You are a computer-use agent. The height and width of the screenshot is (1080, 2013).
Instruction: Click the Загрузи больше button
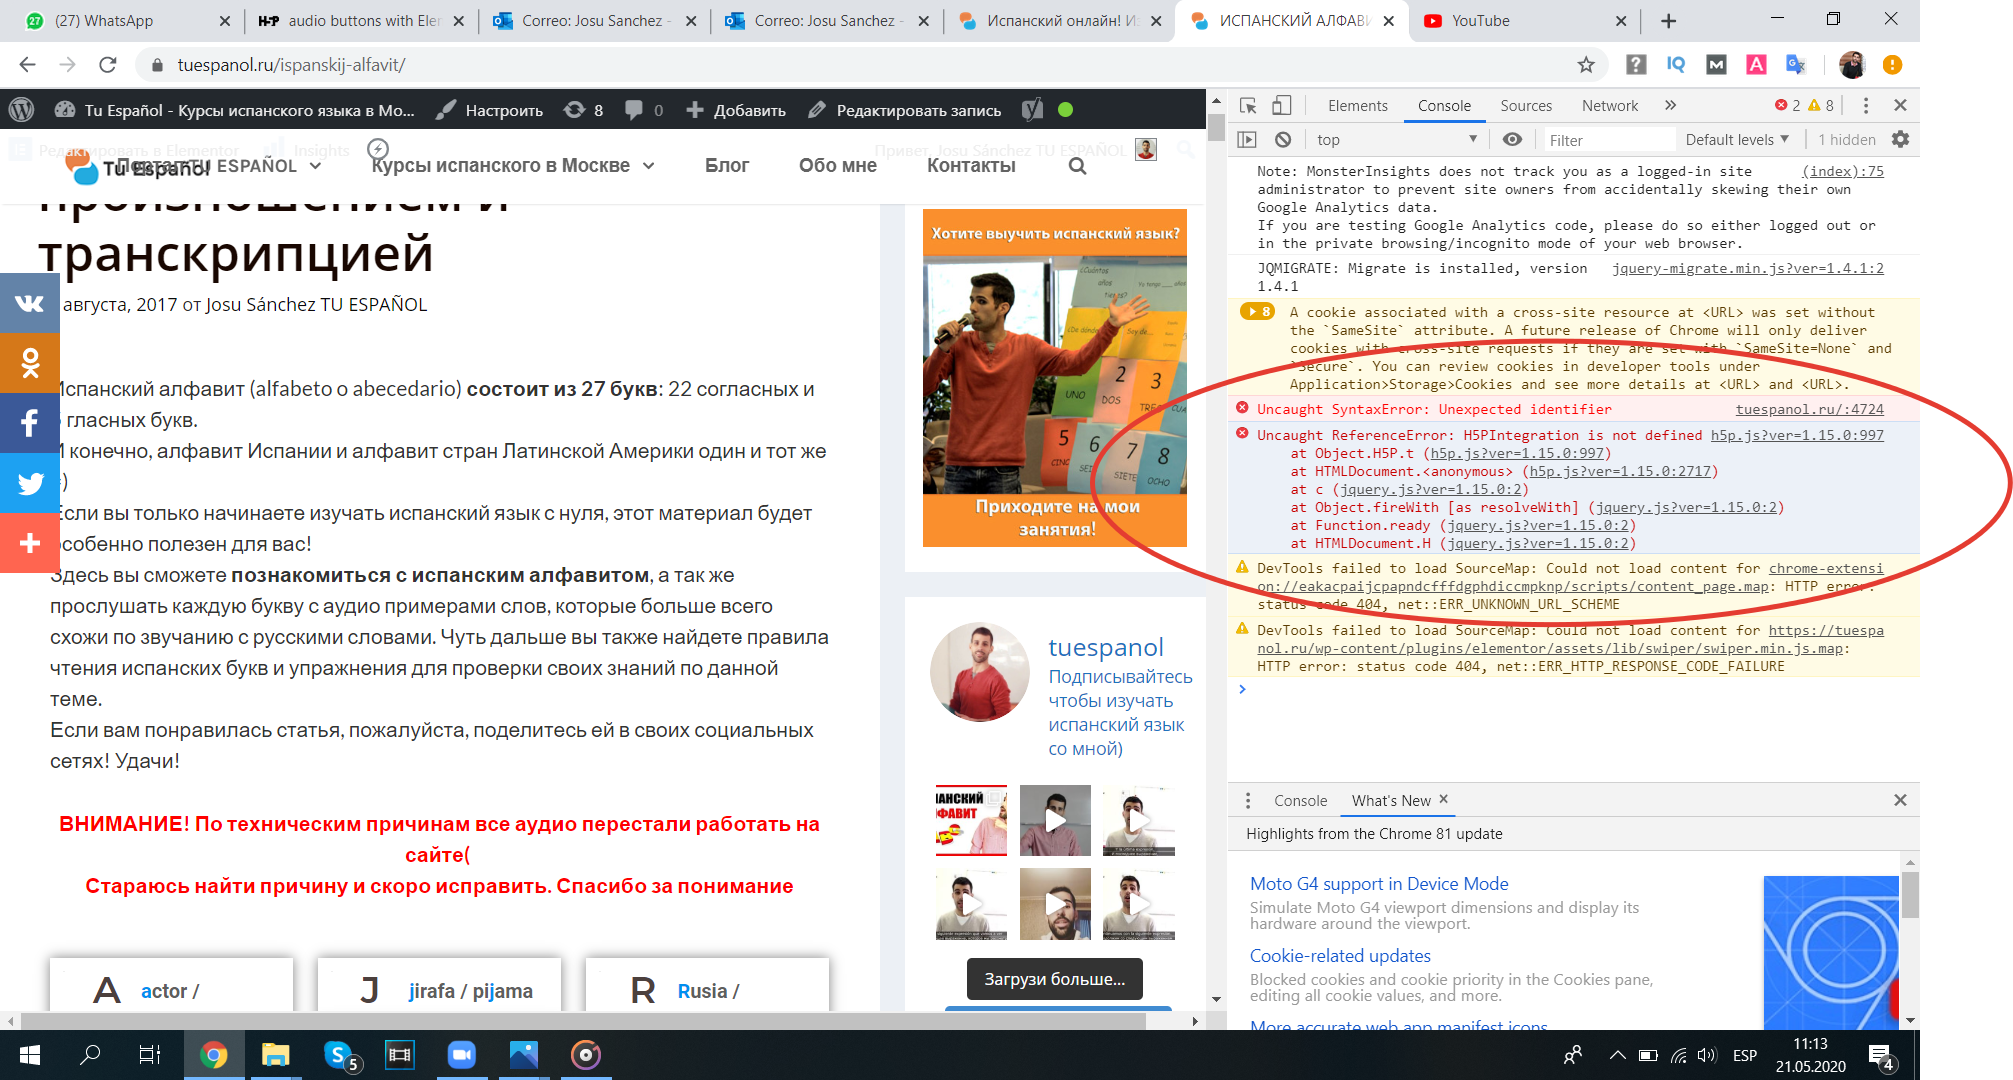[x=1054, y=979]
